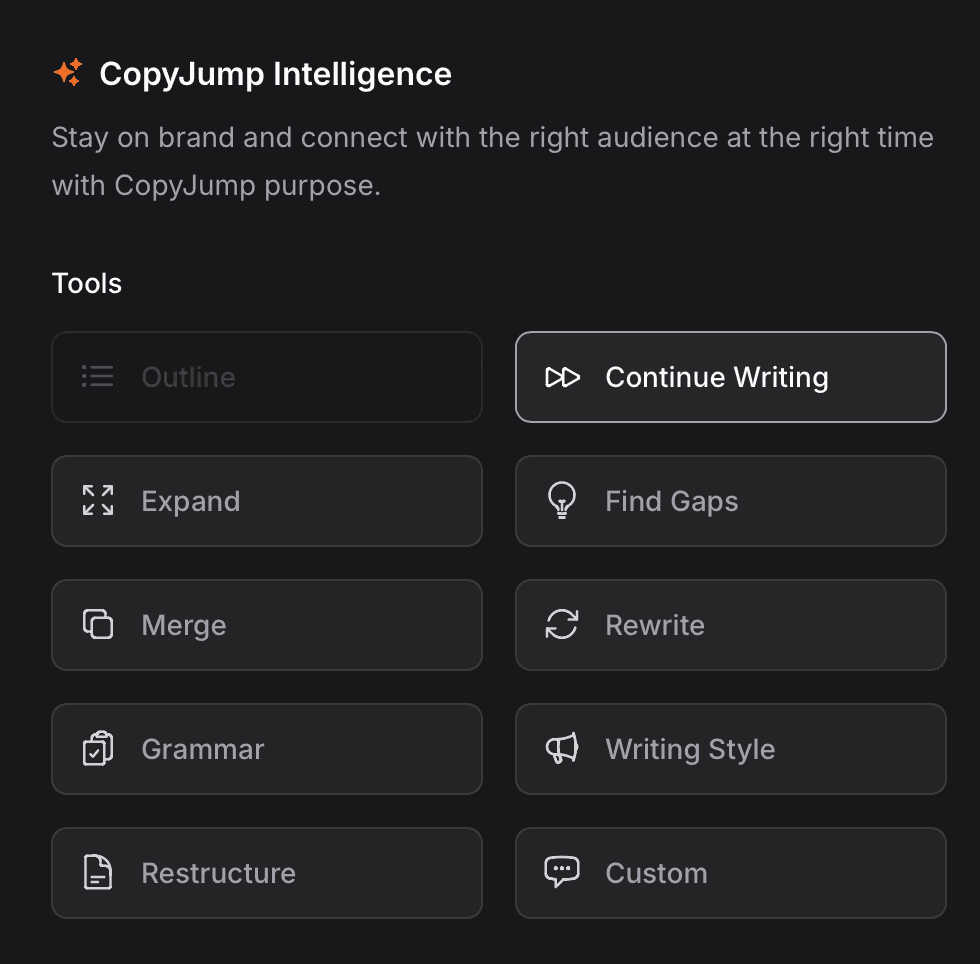Click the Grammar clipboard check icon
Screen dimensions: 980x964
tap(98, 748)
